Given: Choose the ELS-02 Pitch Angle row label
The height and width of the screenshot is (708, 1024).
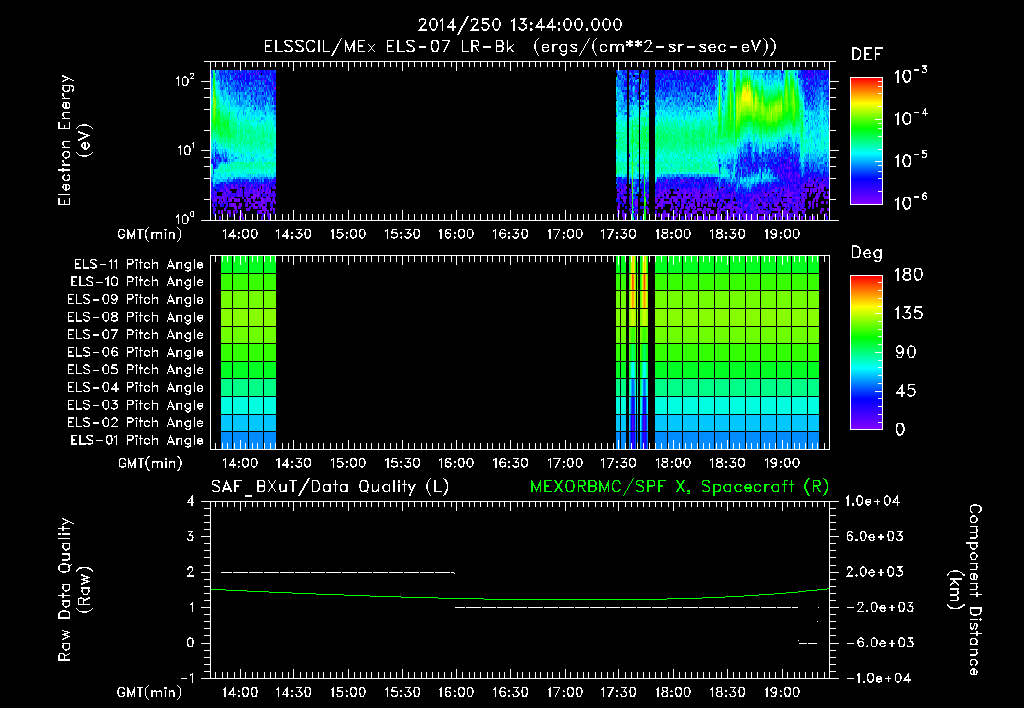Looking at the screenshot, I should (136, 423).
